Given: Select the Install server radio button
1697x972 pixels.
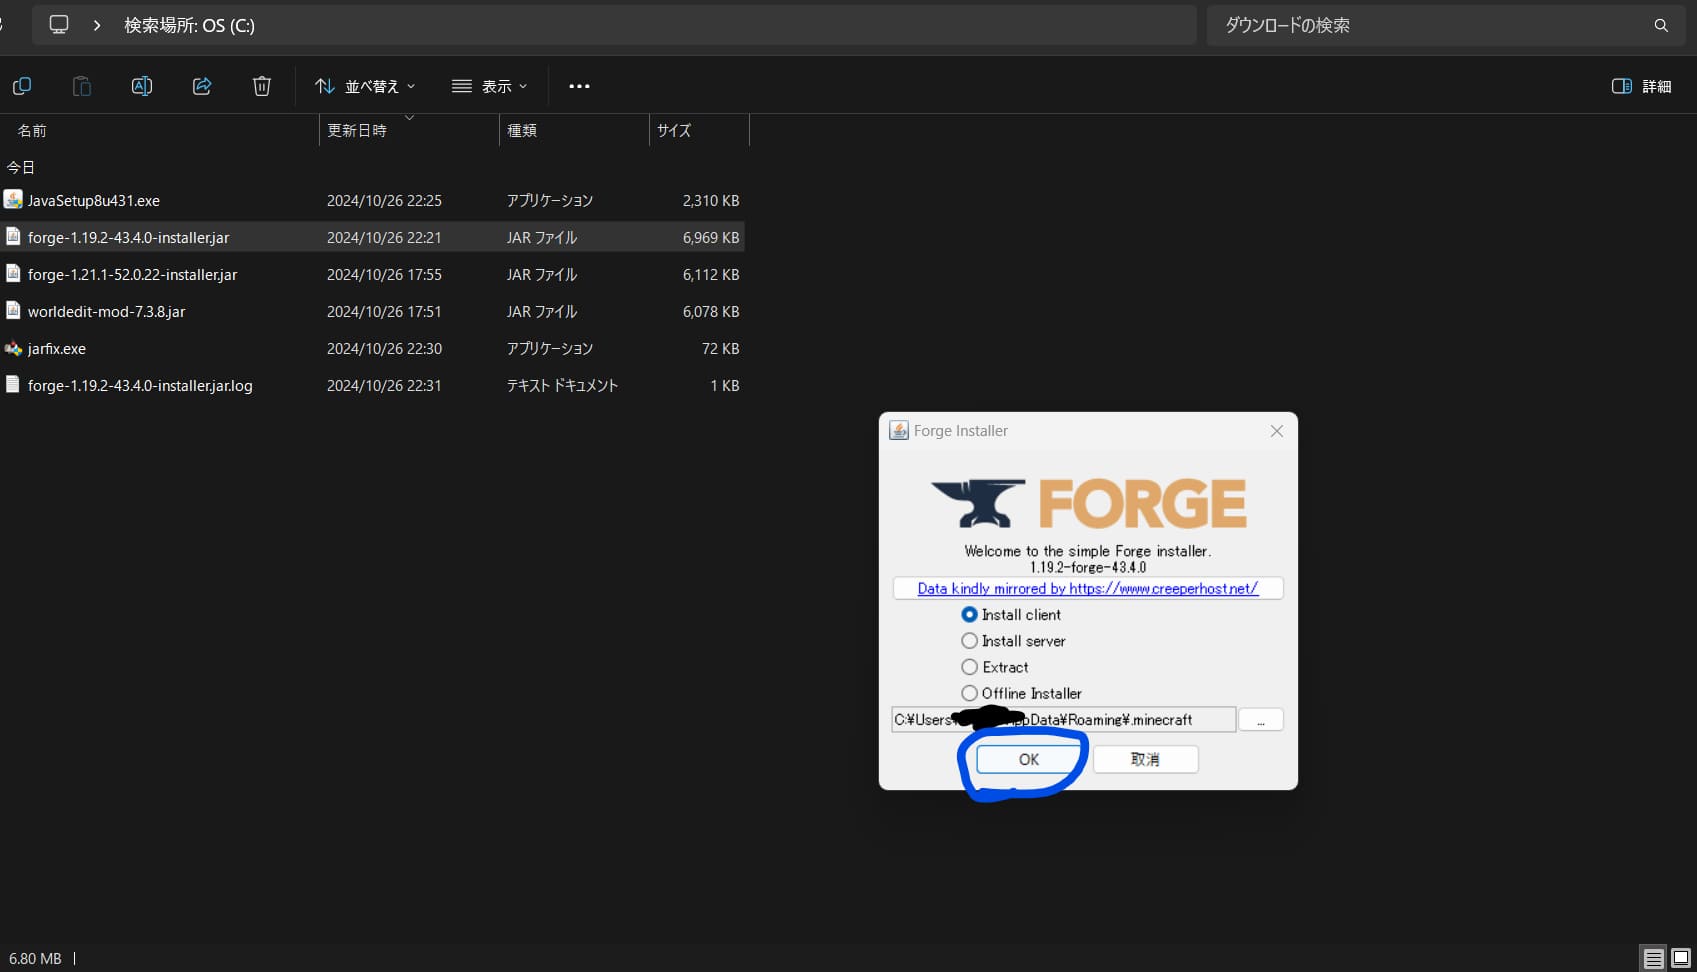Looking at the screenshot, I should (969, 641).
